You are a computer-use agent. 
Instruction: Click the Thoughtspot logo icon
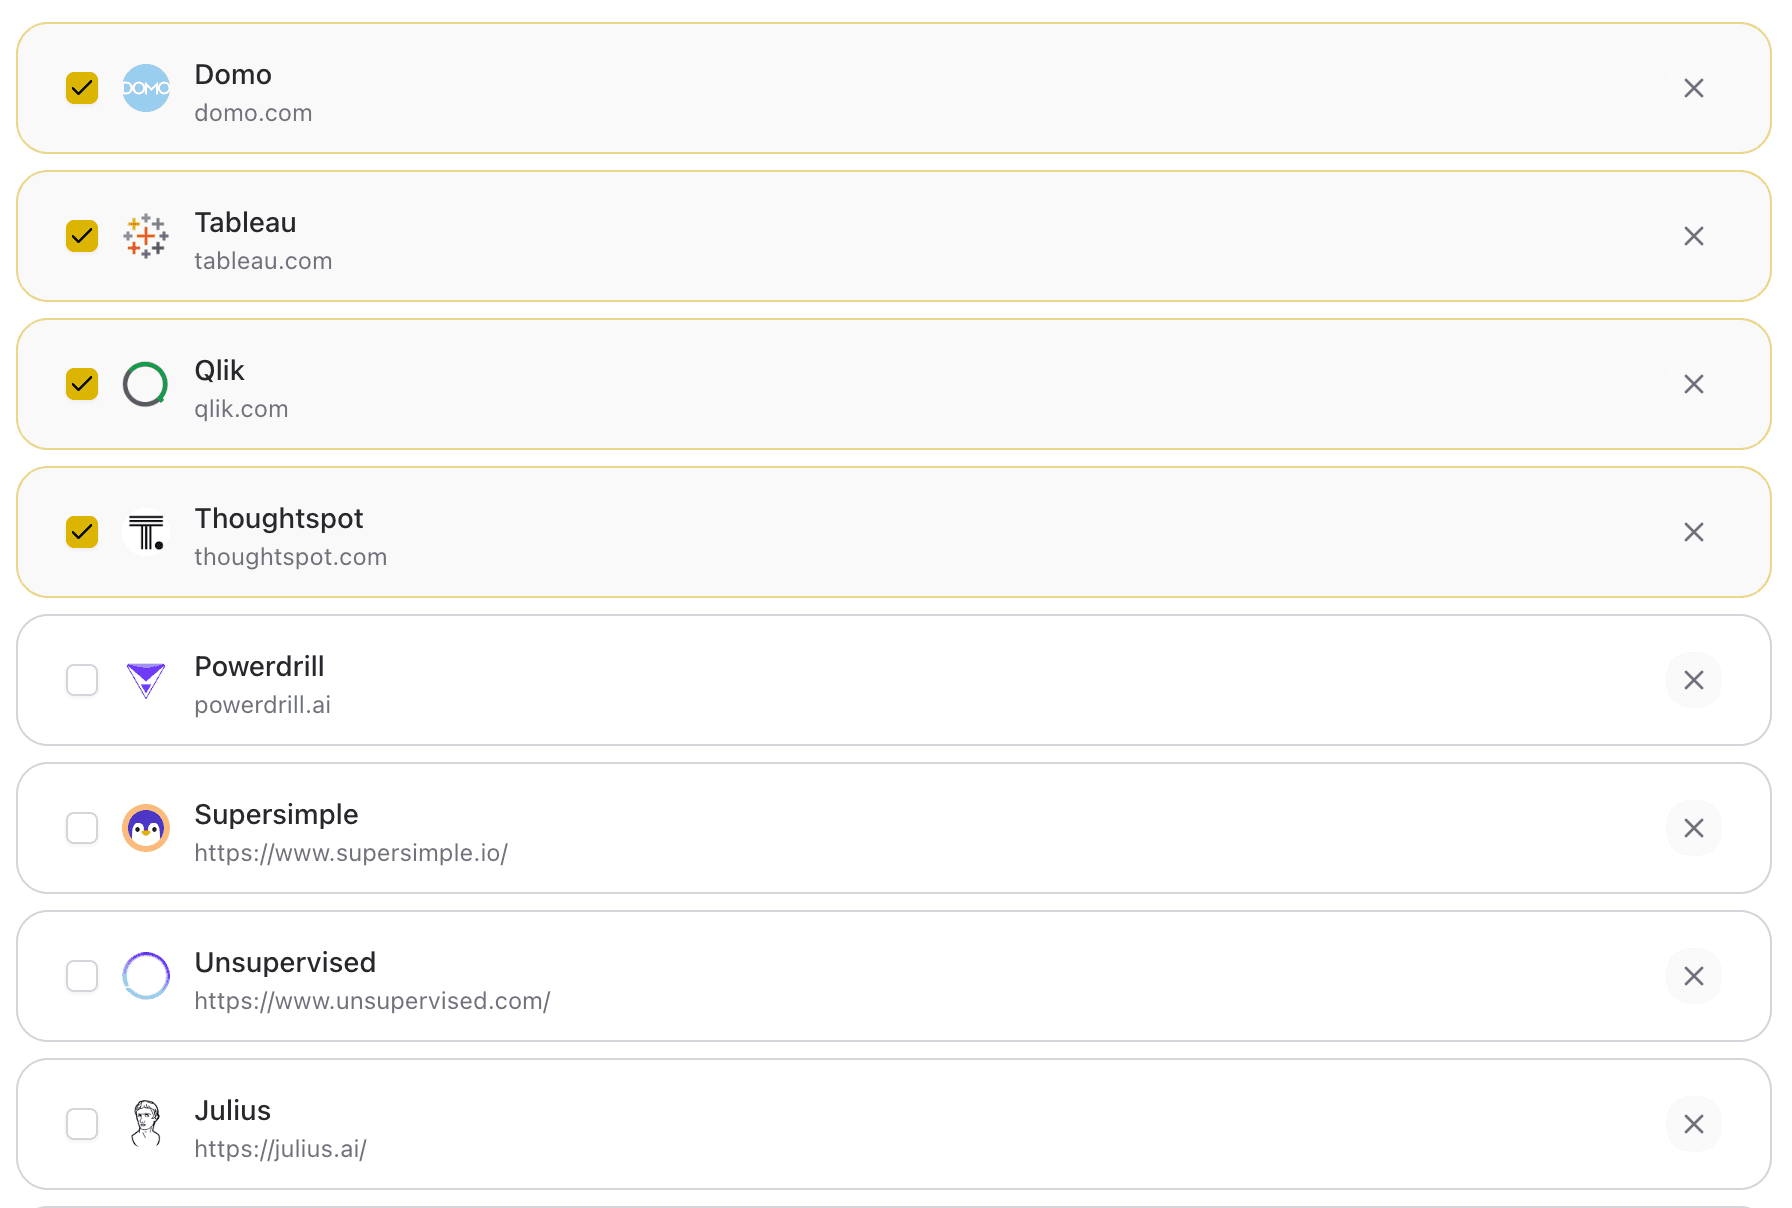(146, 532)
